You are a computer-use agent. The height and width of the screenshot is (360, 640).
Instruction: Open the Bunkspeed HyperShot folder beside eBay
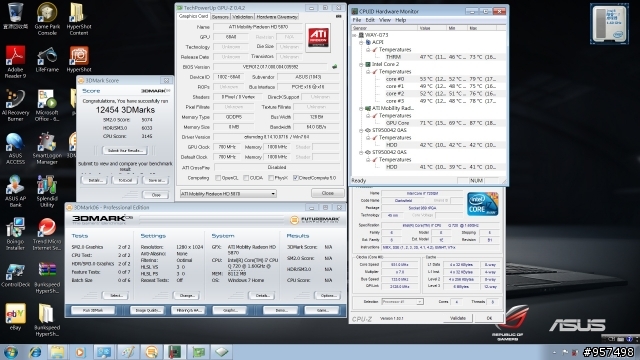pos(47,321)
